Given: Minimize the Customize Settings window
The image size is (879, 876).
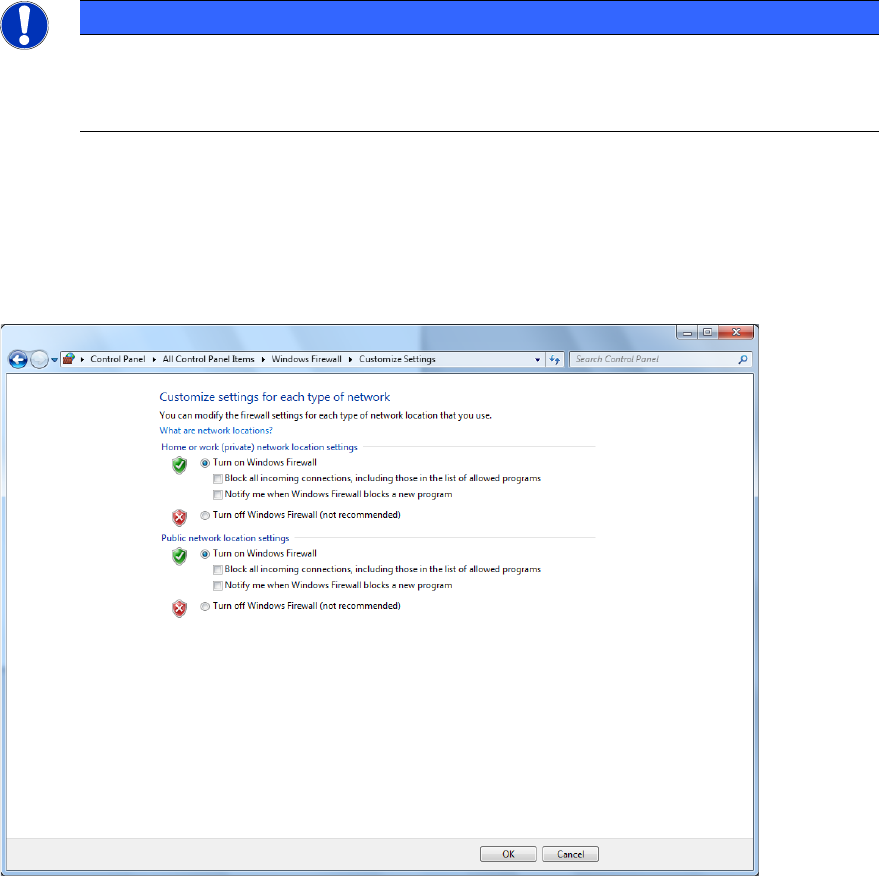Looking at the screenshot, I should coord(687,332).
